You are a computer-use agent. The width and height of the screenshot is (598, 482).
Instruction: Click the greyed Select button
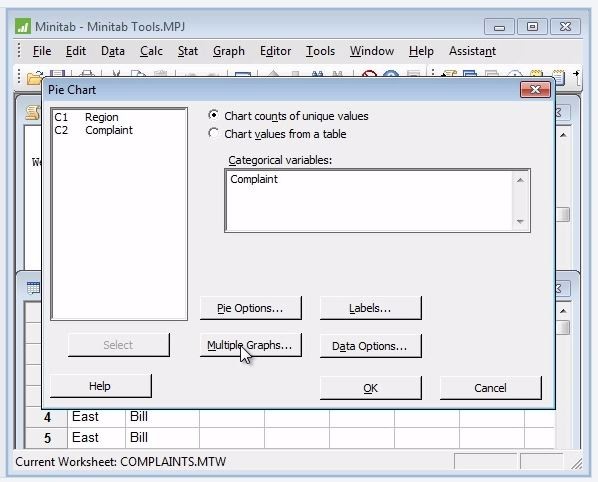coord(119,345)
